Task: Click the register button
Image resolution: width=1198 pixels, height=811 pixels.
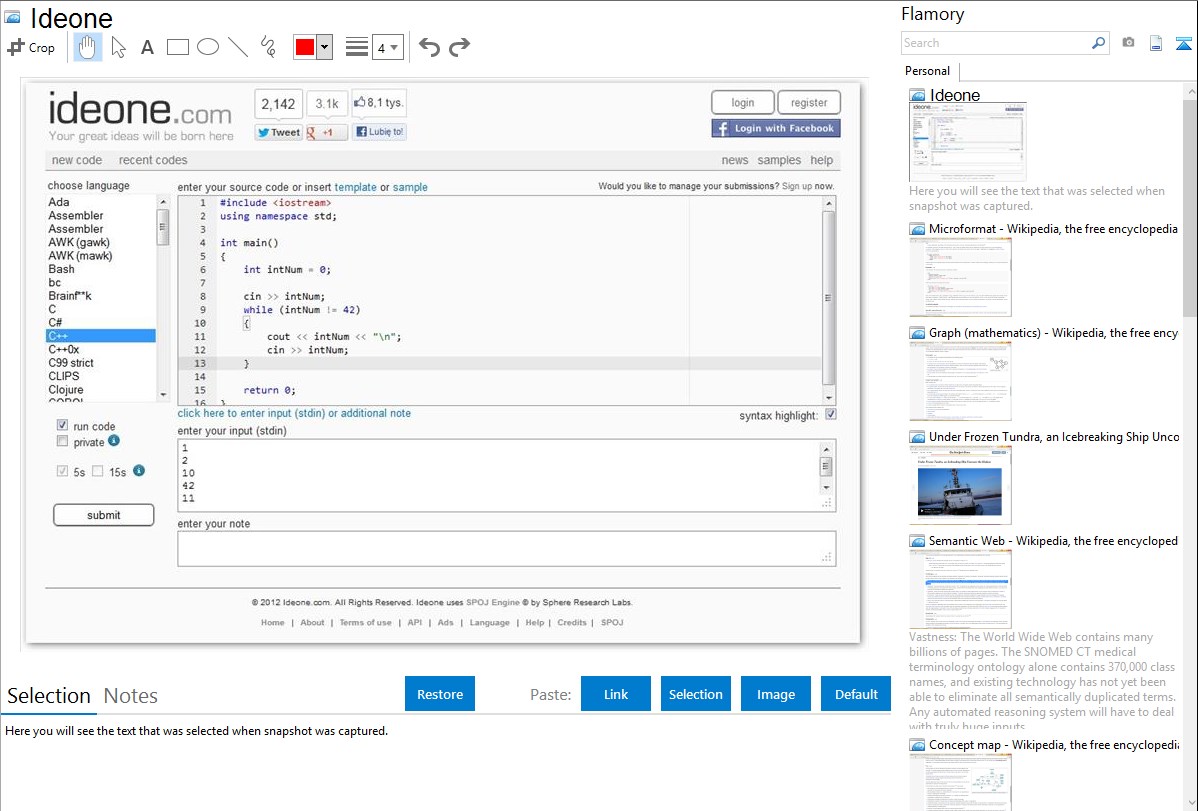Action: (809, 102)
